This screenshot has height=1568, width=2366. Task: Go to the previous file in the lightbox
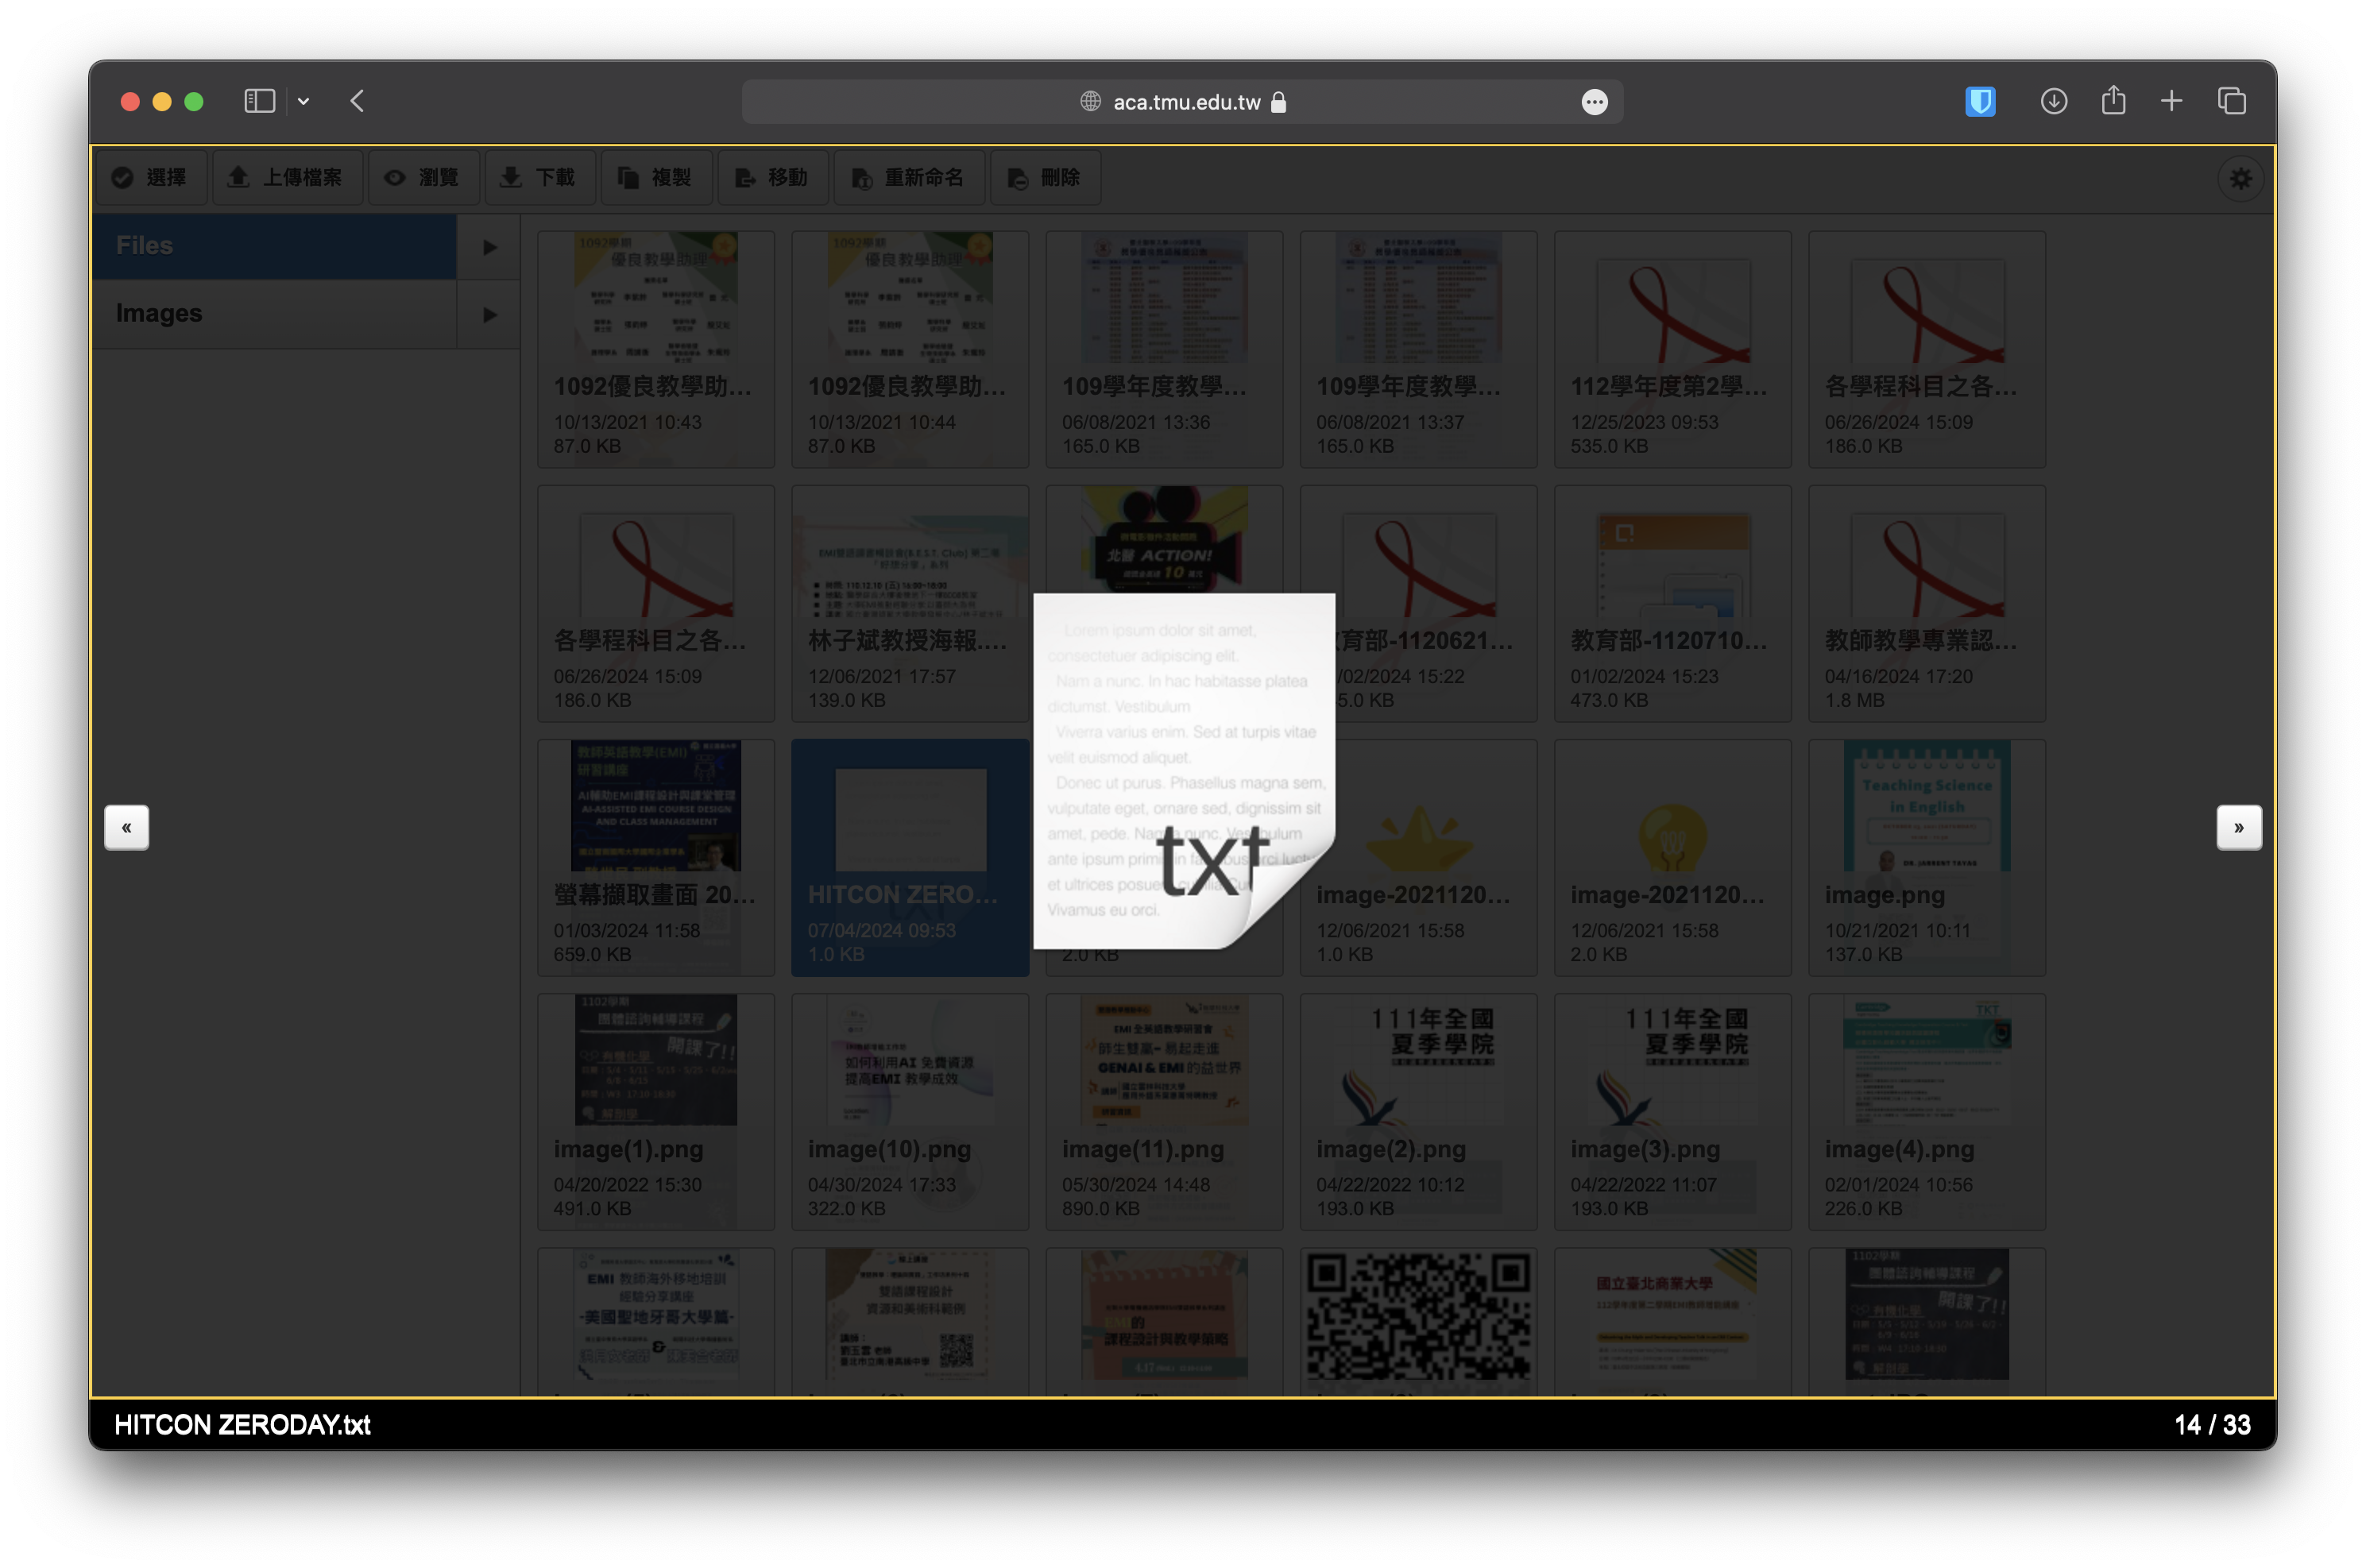pyautogui.click(x=127, y=828)
